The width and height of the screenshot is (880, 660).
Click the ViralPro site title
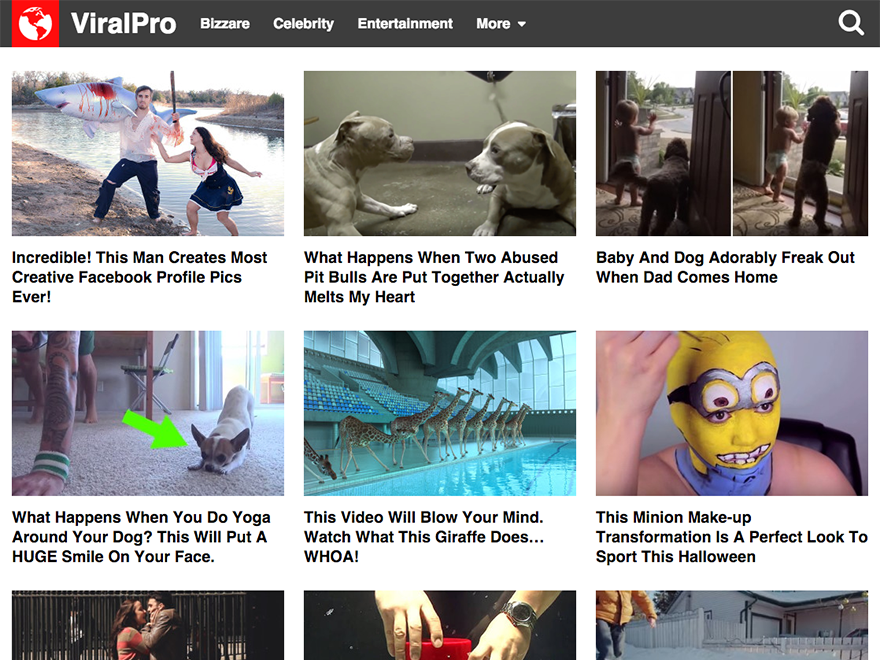coord(123,24)
